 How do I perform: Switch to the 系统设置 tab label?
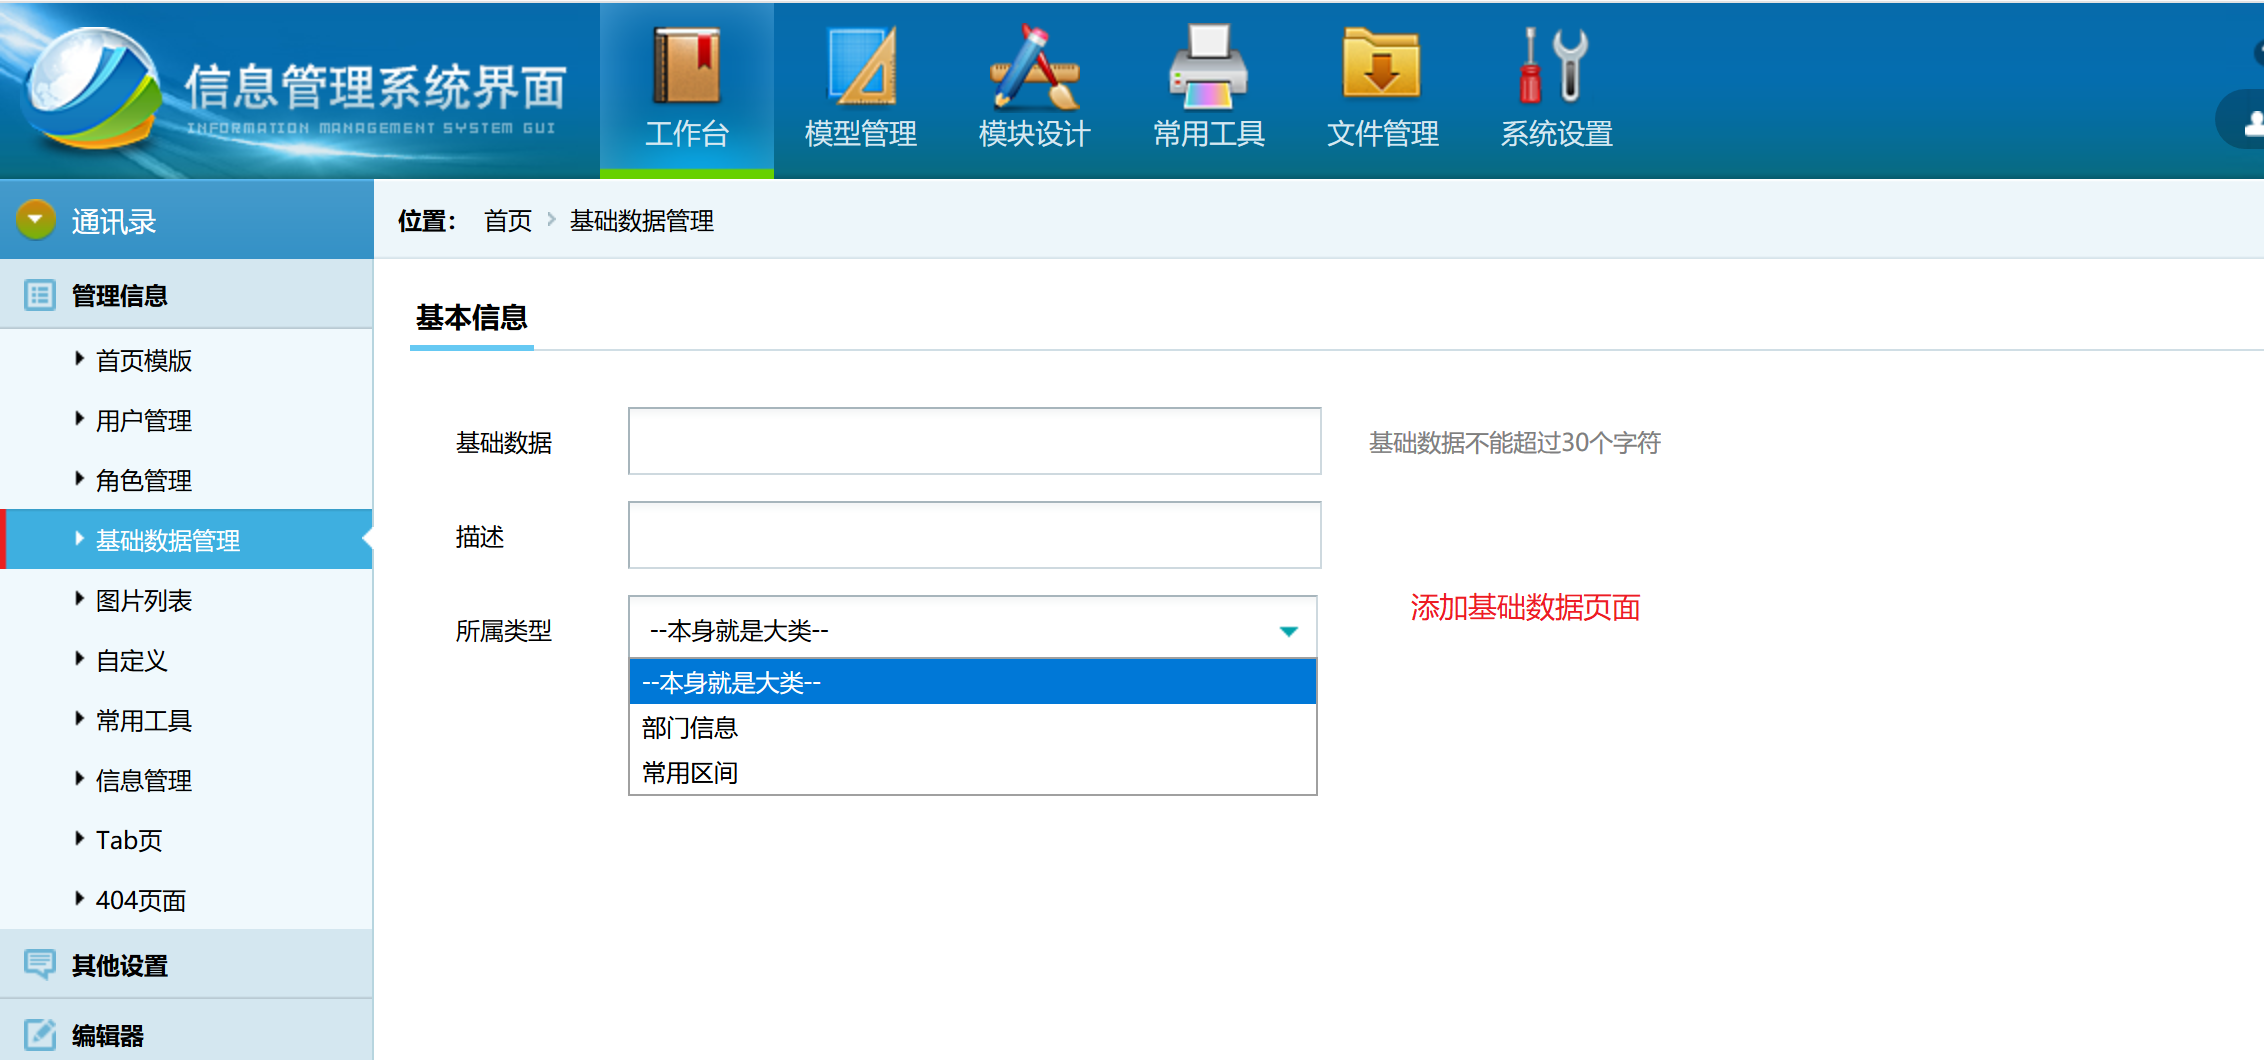pyautogui.click(x=1557, y=133)
